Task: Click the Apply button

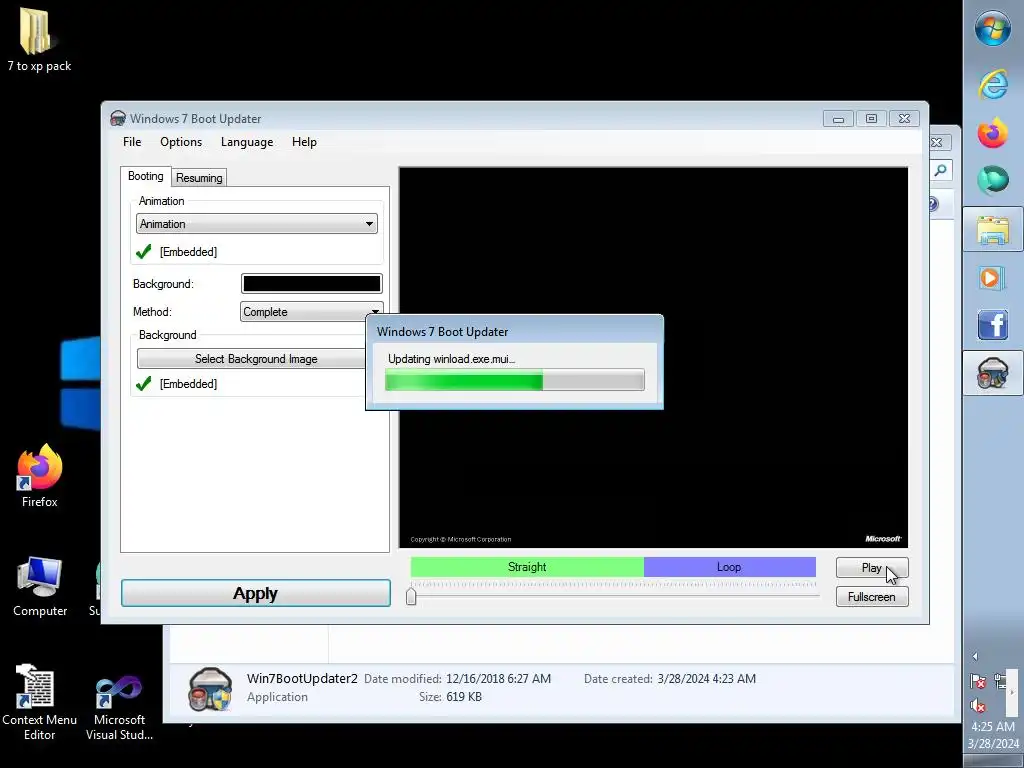Action: [x=255, y=593]
